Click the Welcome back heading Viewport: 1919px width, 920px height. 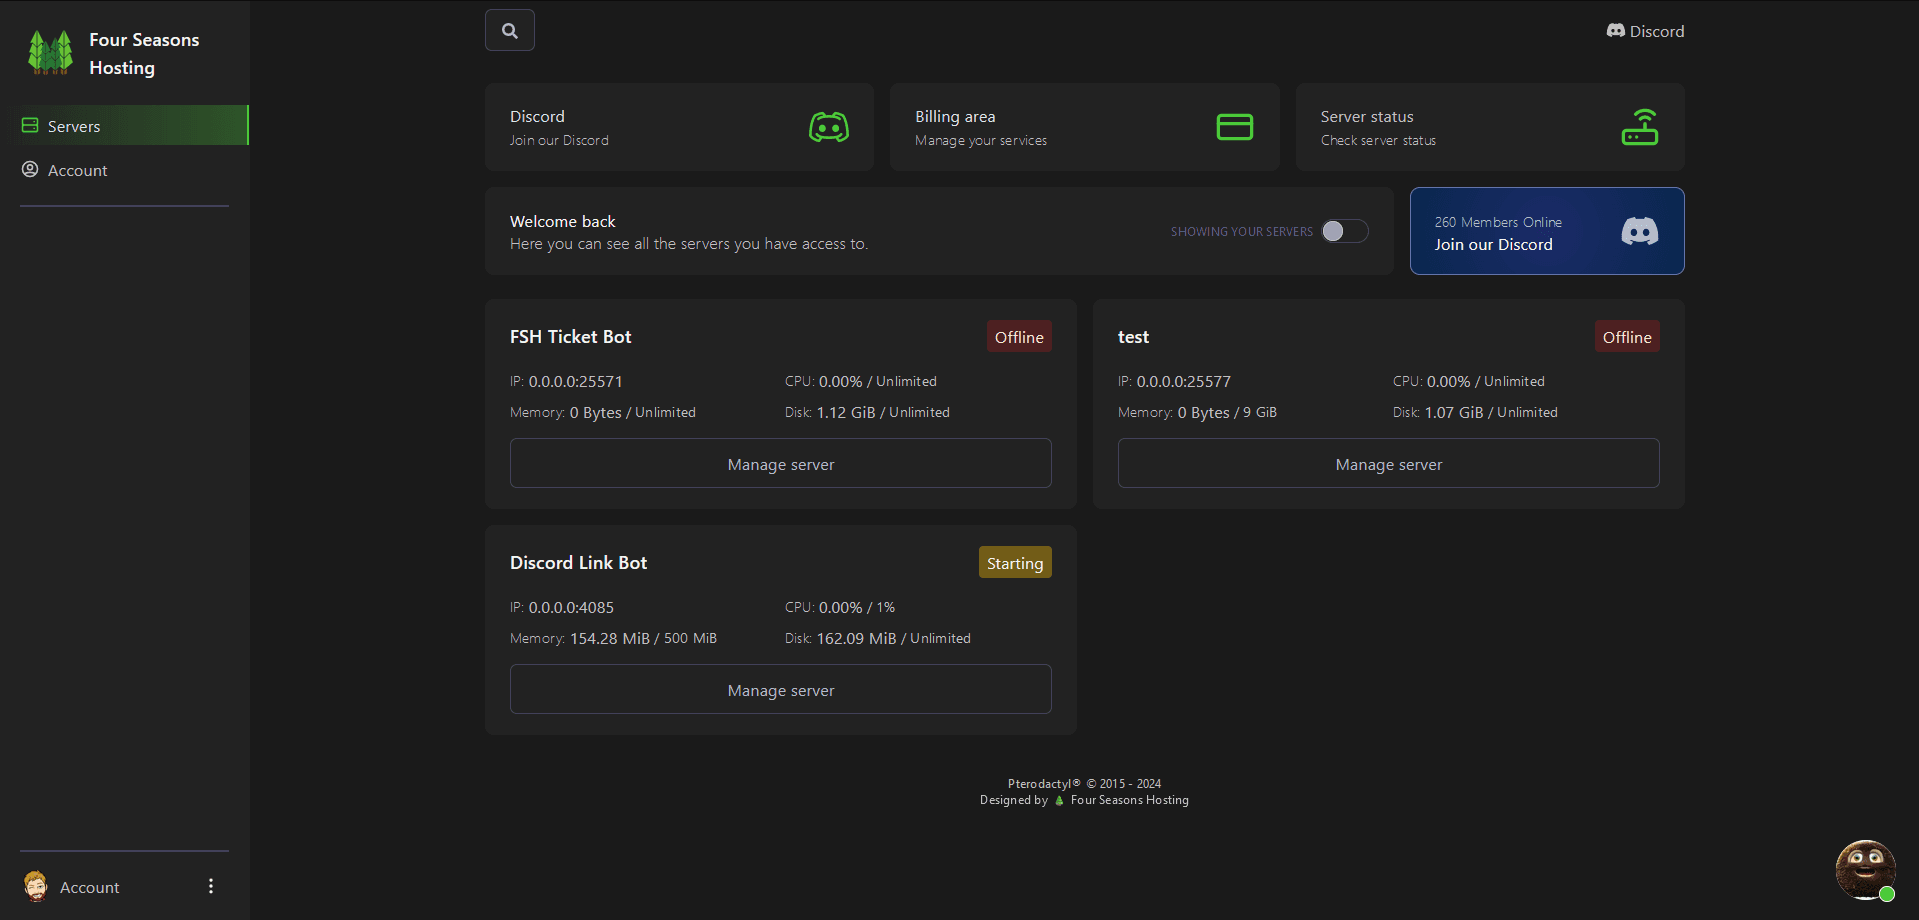pyautogui.click(x=563, y=221)
